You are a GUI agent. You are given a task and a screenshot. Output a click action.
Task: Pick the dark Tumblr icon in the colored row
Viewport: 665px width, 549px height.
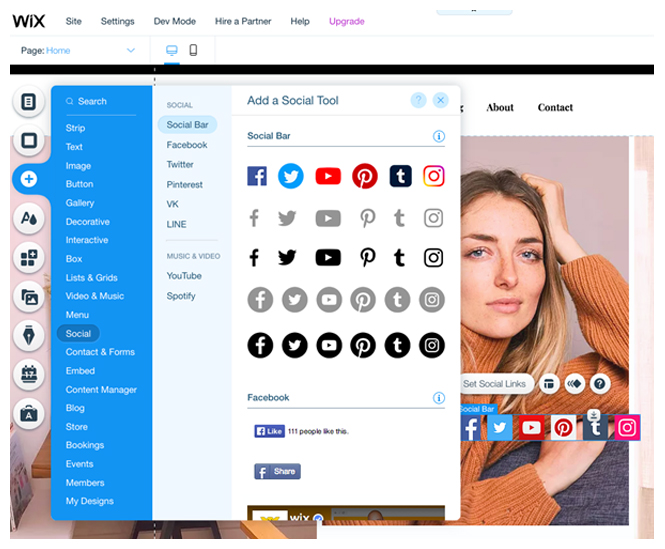(400, 176)
